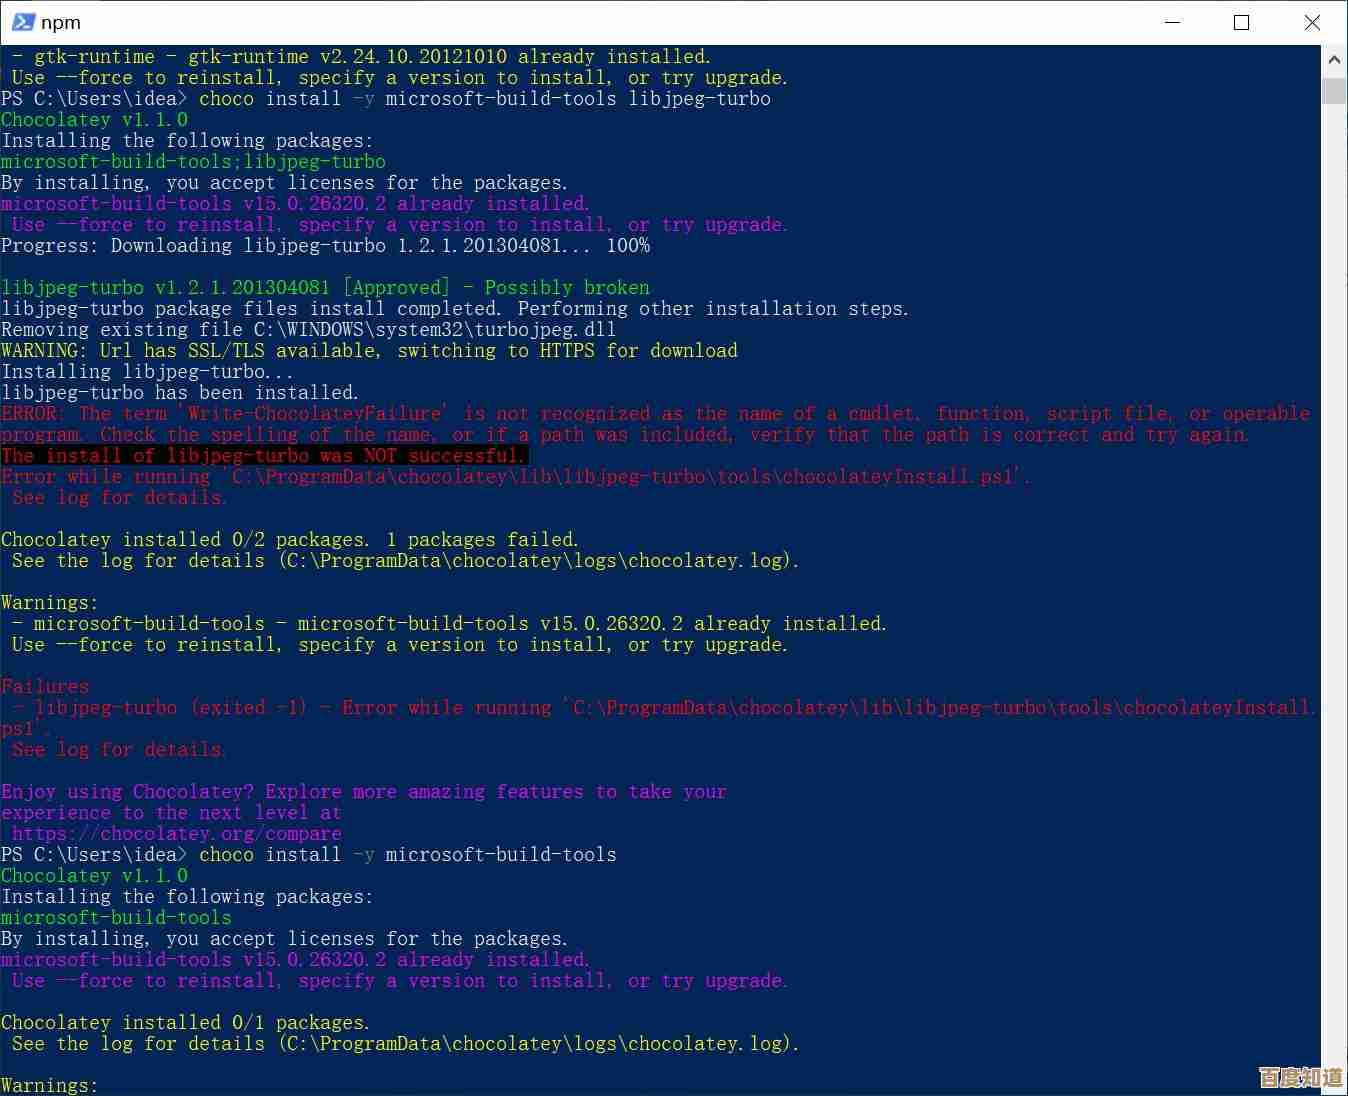Image resolution: width=1348 pixels, height=1096 pixels.
Task: Click the turbojpeg.dll file removal line
Action: pyautogui.click(x=308, y=330)
